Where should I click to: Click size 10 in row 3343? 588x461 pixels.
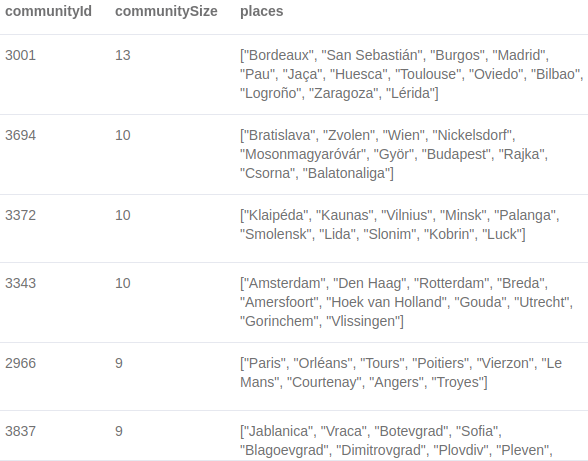(123, 283)
